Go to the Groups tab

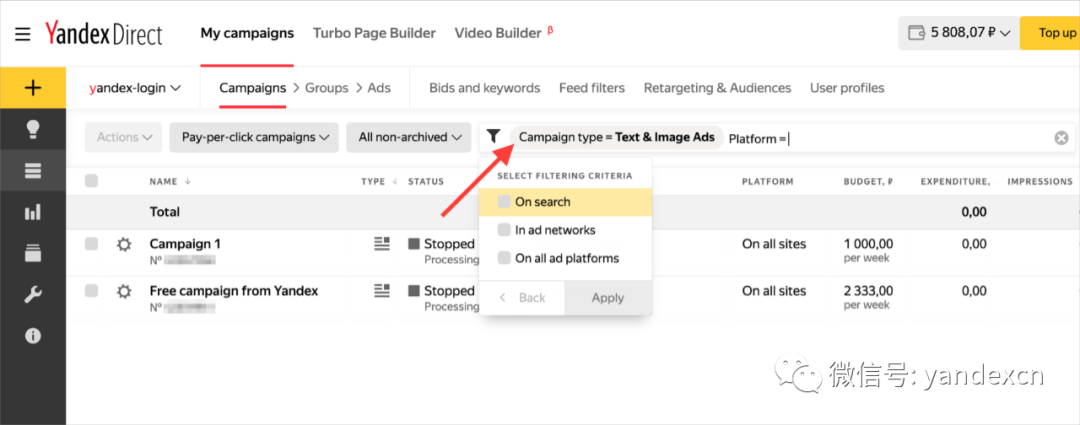tap(327, 88)
